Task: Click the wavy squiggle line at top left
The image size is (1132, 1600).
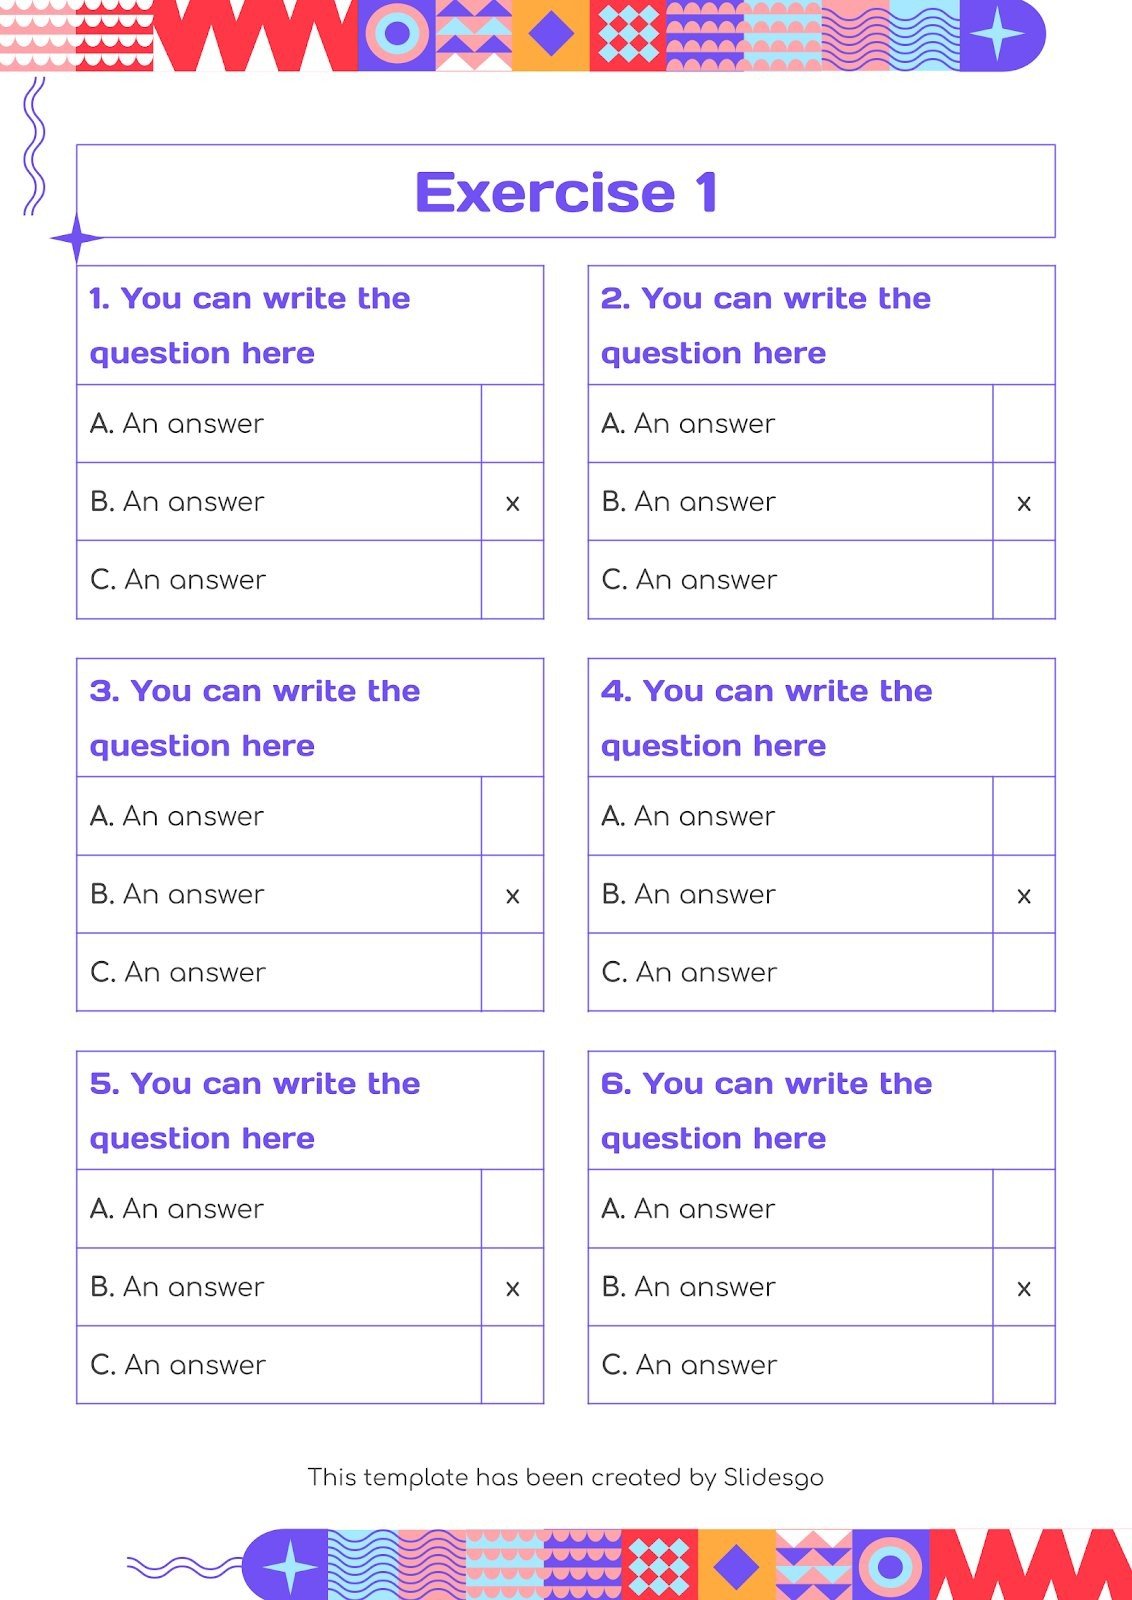Action: coord(34,146)
